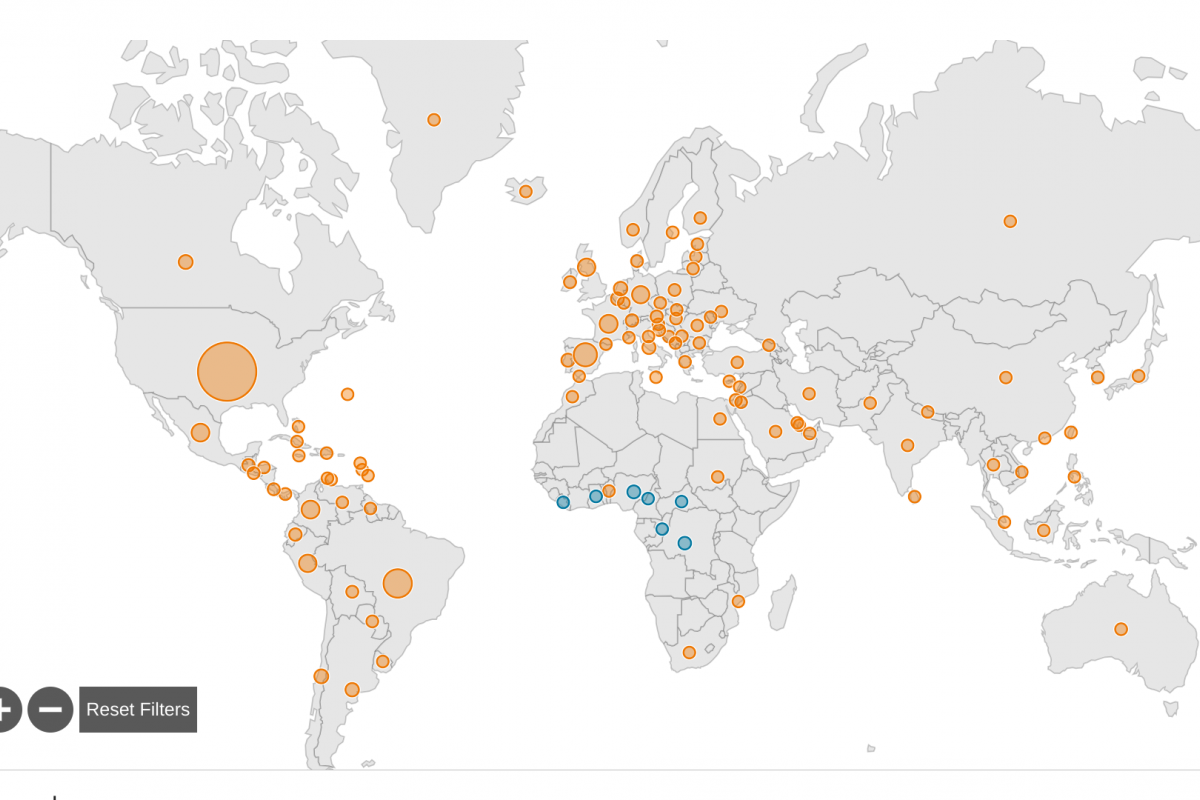Select the largest bubble over the United States
The image size is (1200, 800).
[227, 372]
